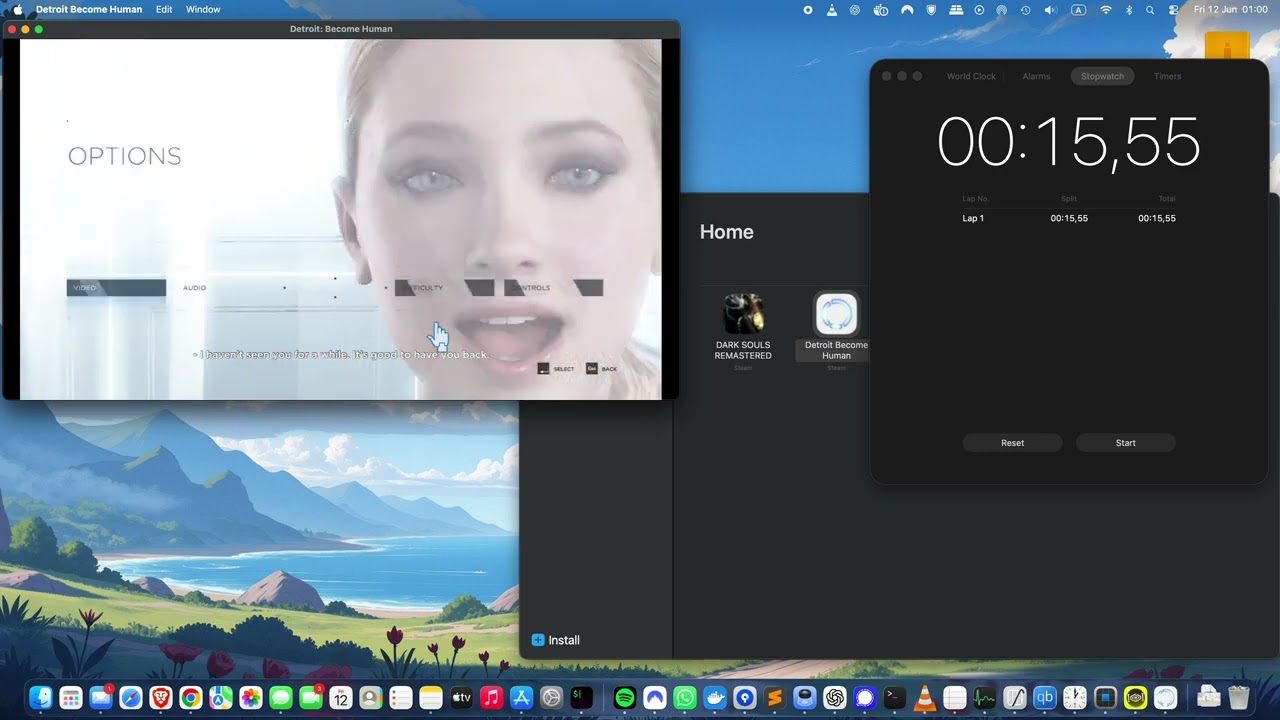1280x720 pixels.
Task: Click the volume icon in menu bar
Action: (1050, 9)
